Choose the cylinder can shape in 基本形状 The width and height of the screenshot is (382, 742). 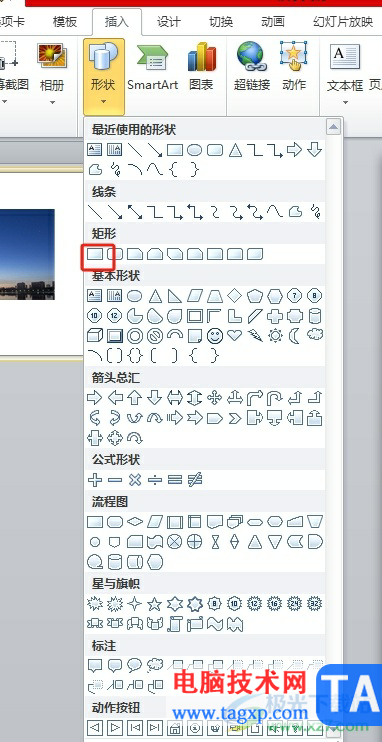click(315, 316)
